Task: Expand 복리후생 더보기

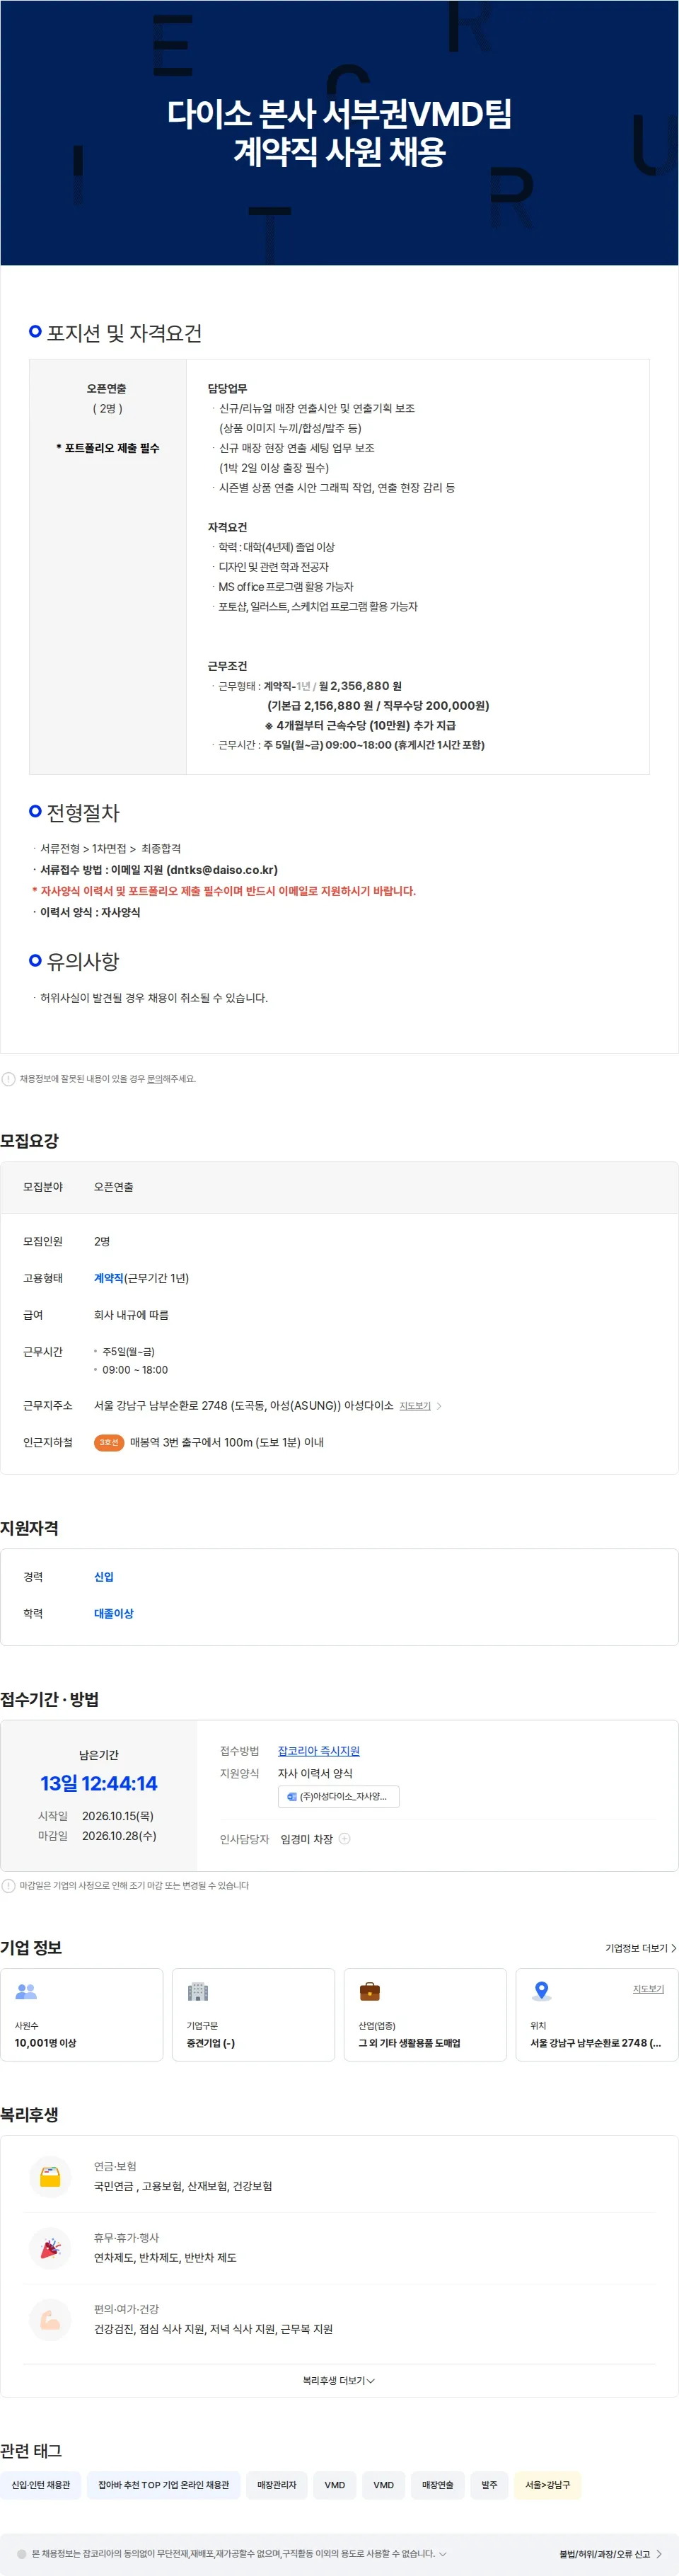Action: tap(339, 2380)
